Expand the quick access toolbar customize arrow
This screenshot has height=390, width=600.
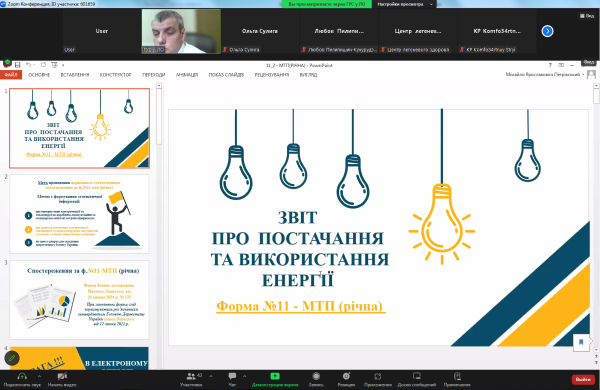tap(63, 65)
